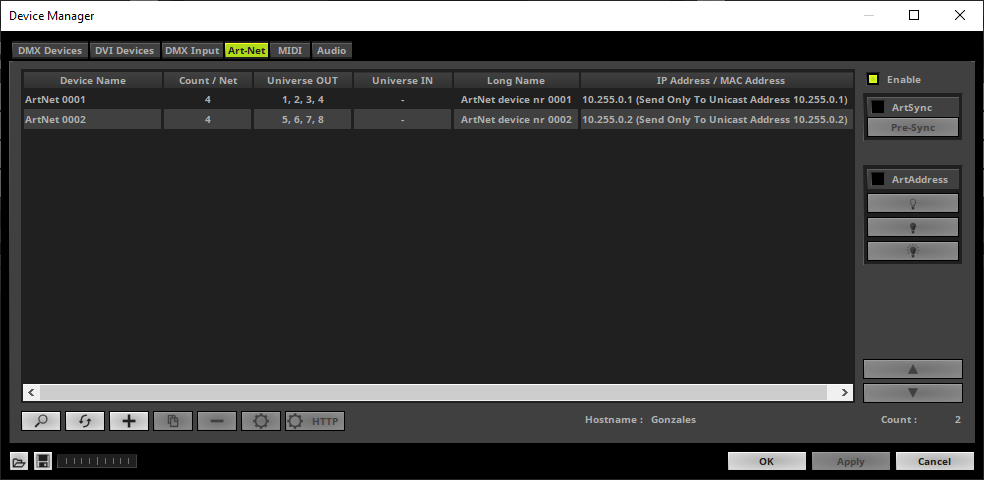Click the horizontal scrollbar right arrow
The height and width of the screenshot is (480, 984).
845,392
